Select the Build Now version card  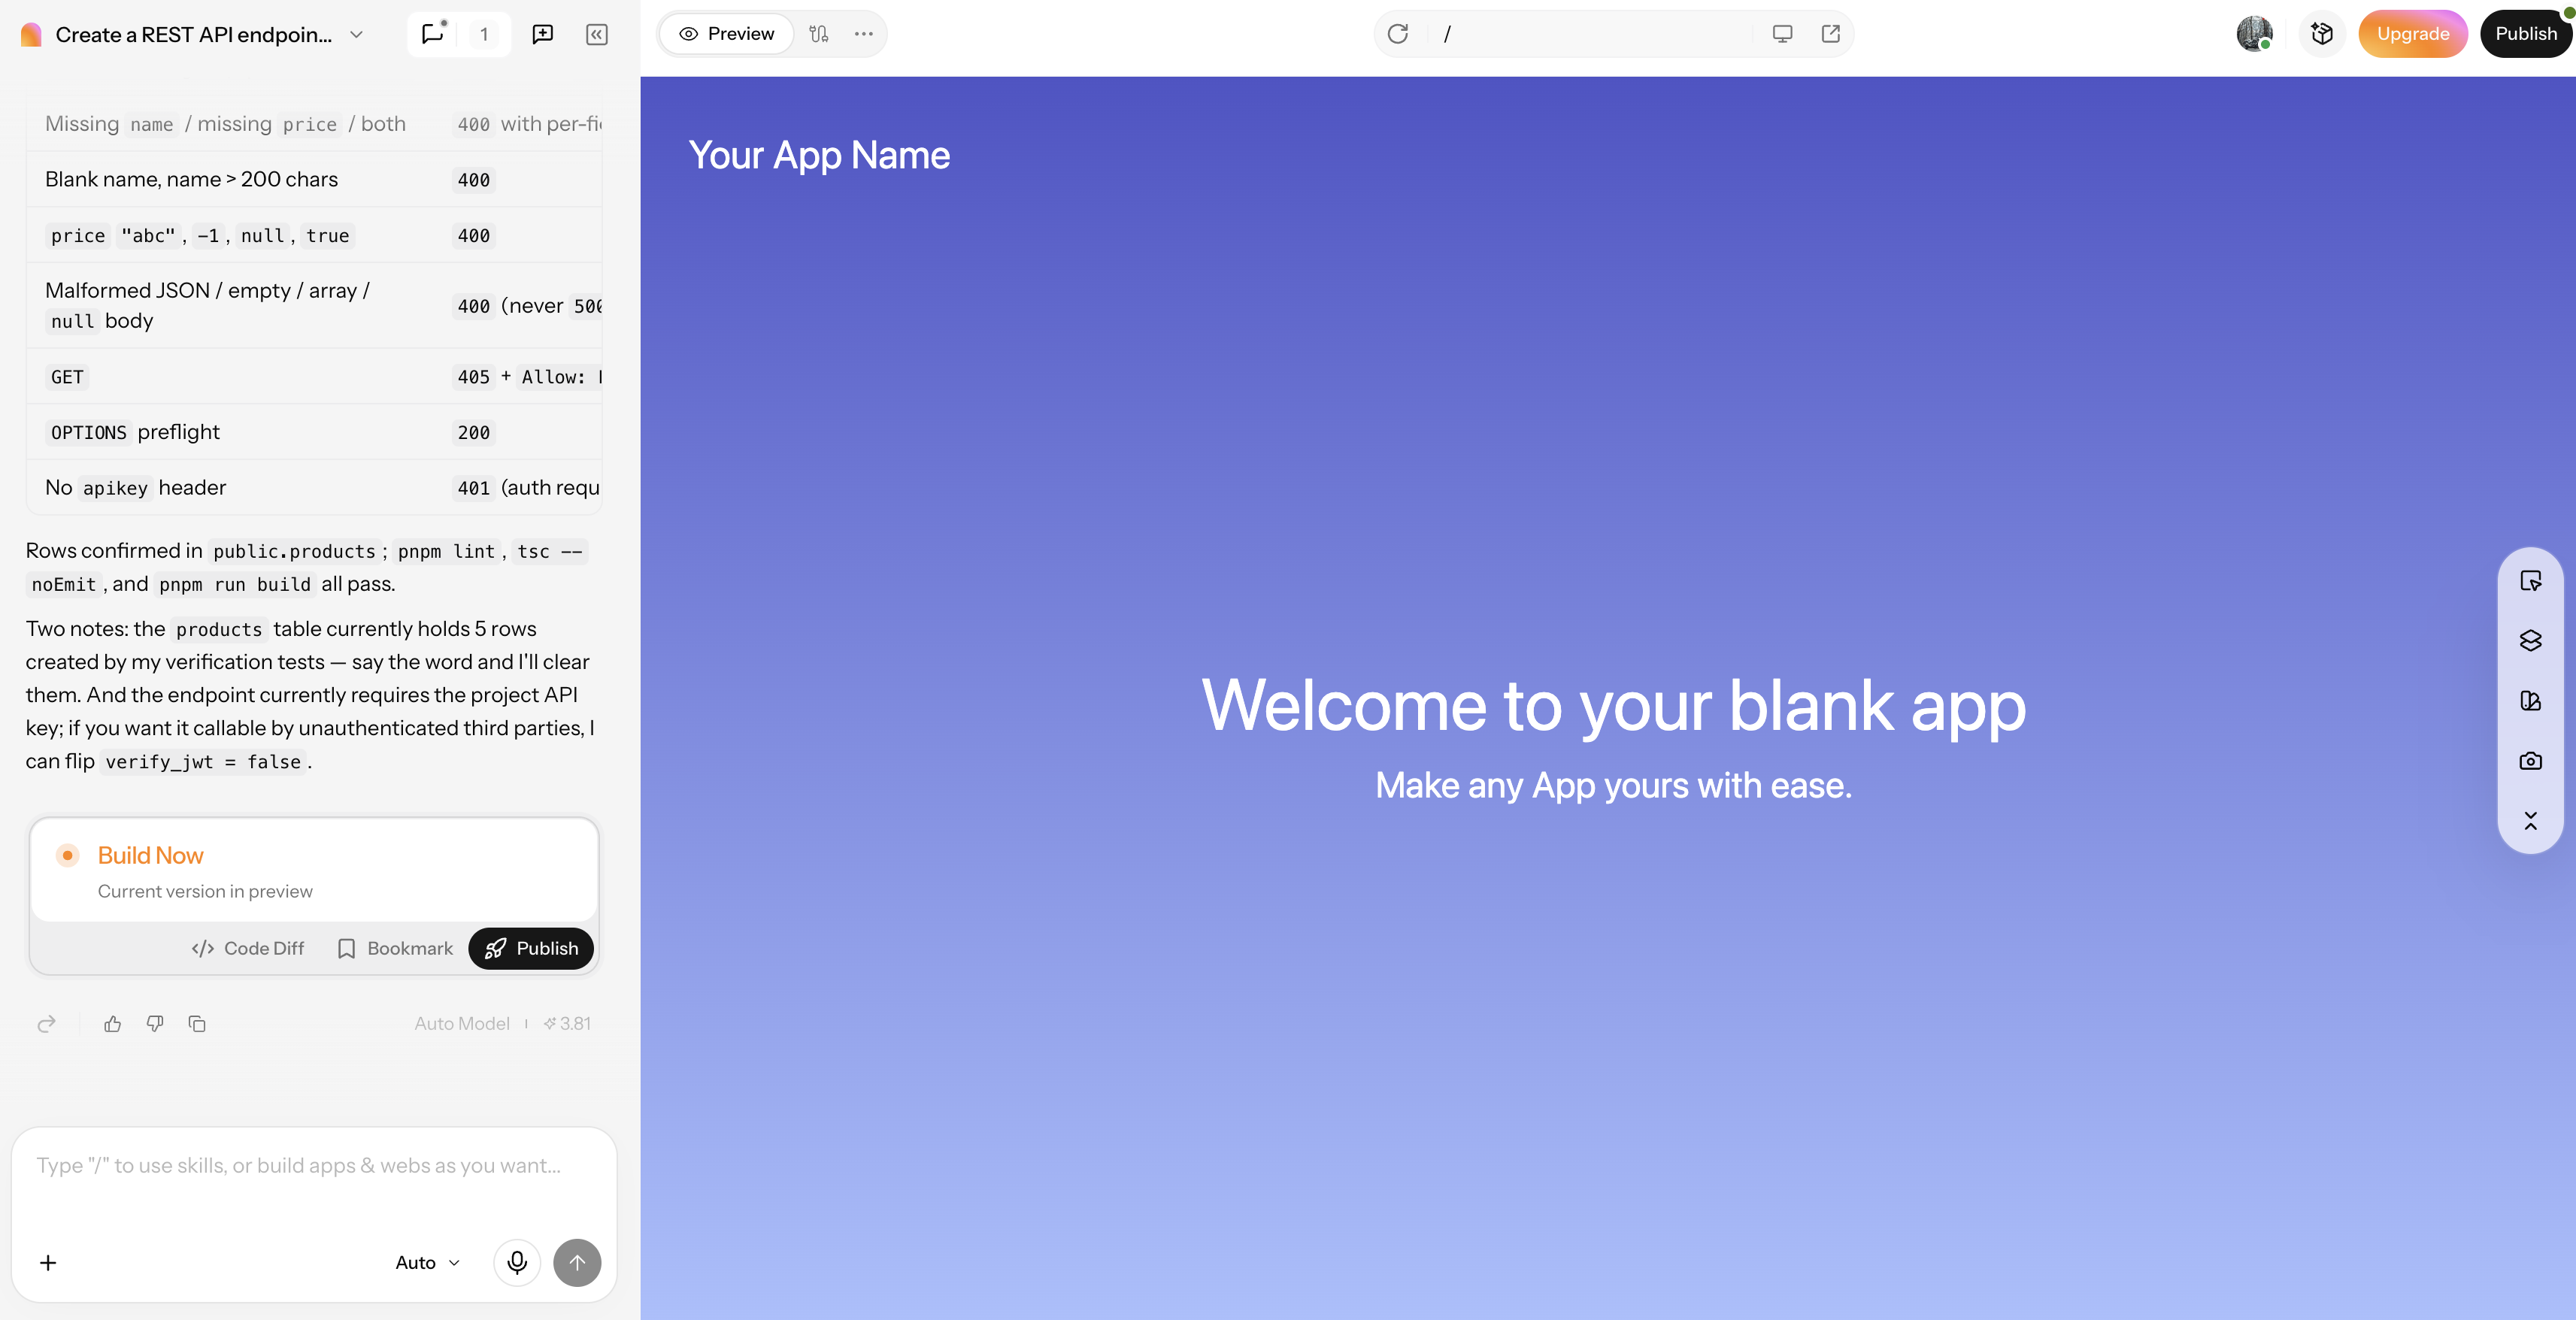click(314, 870)
